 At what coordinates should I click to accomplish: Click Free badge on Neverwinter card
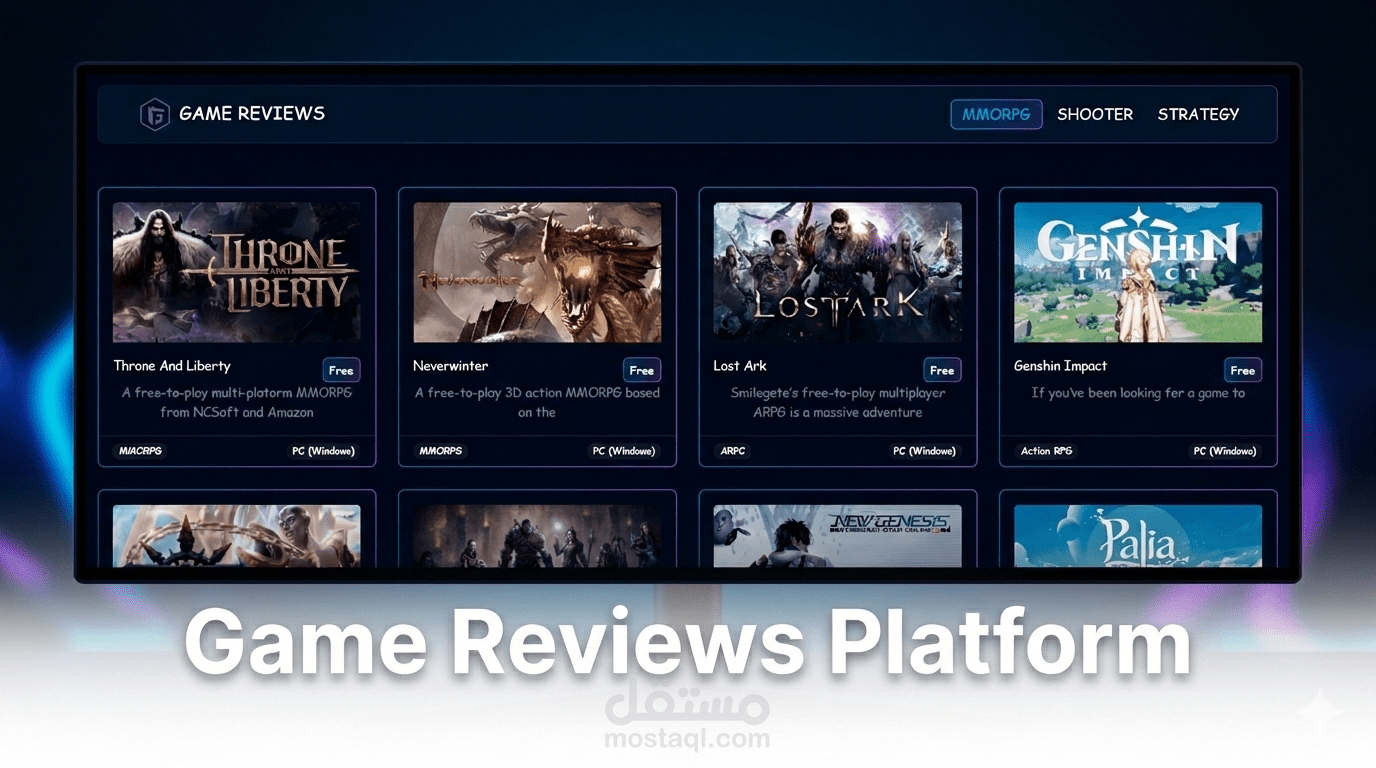642,370
